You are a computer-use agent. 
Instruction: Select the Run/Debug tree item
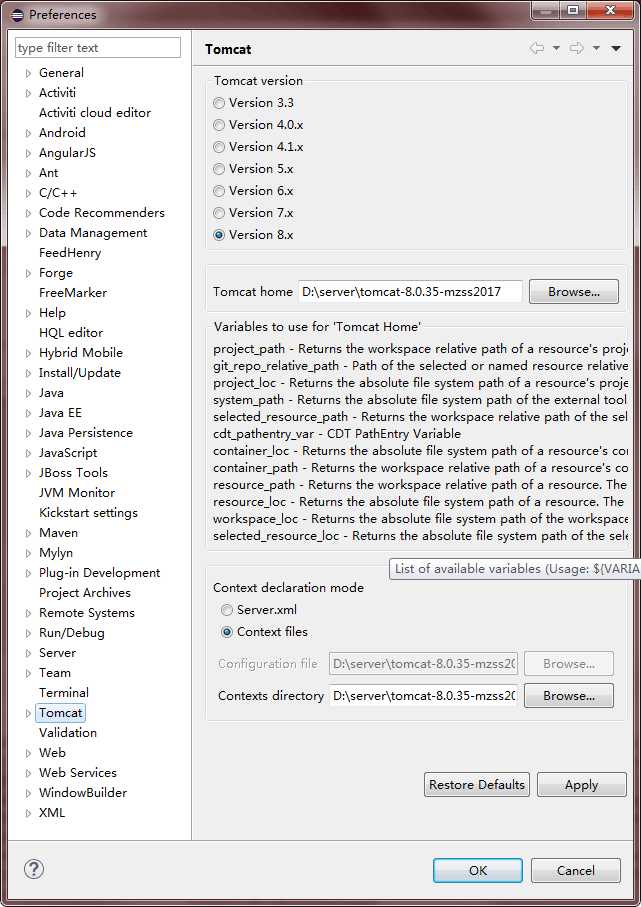coord(72,633)
